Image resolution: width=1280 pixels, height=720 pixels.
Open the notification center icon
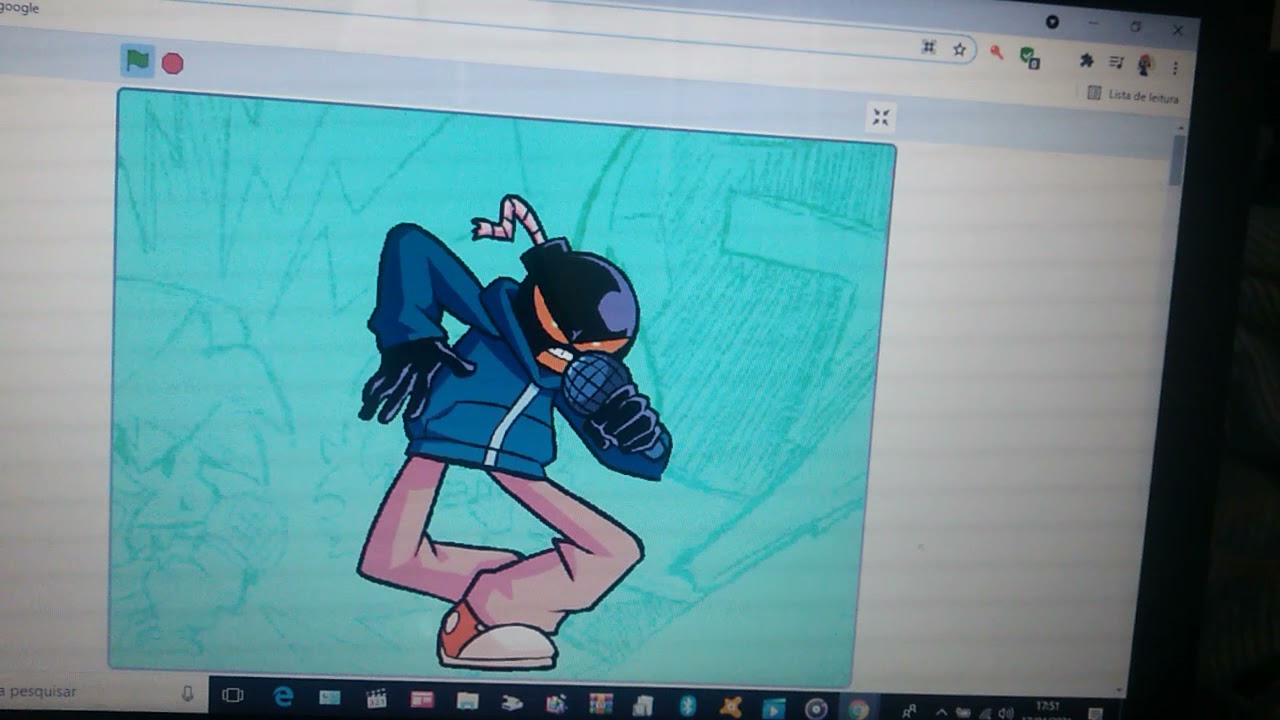click(x=1095, y=713)
